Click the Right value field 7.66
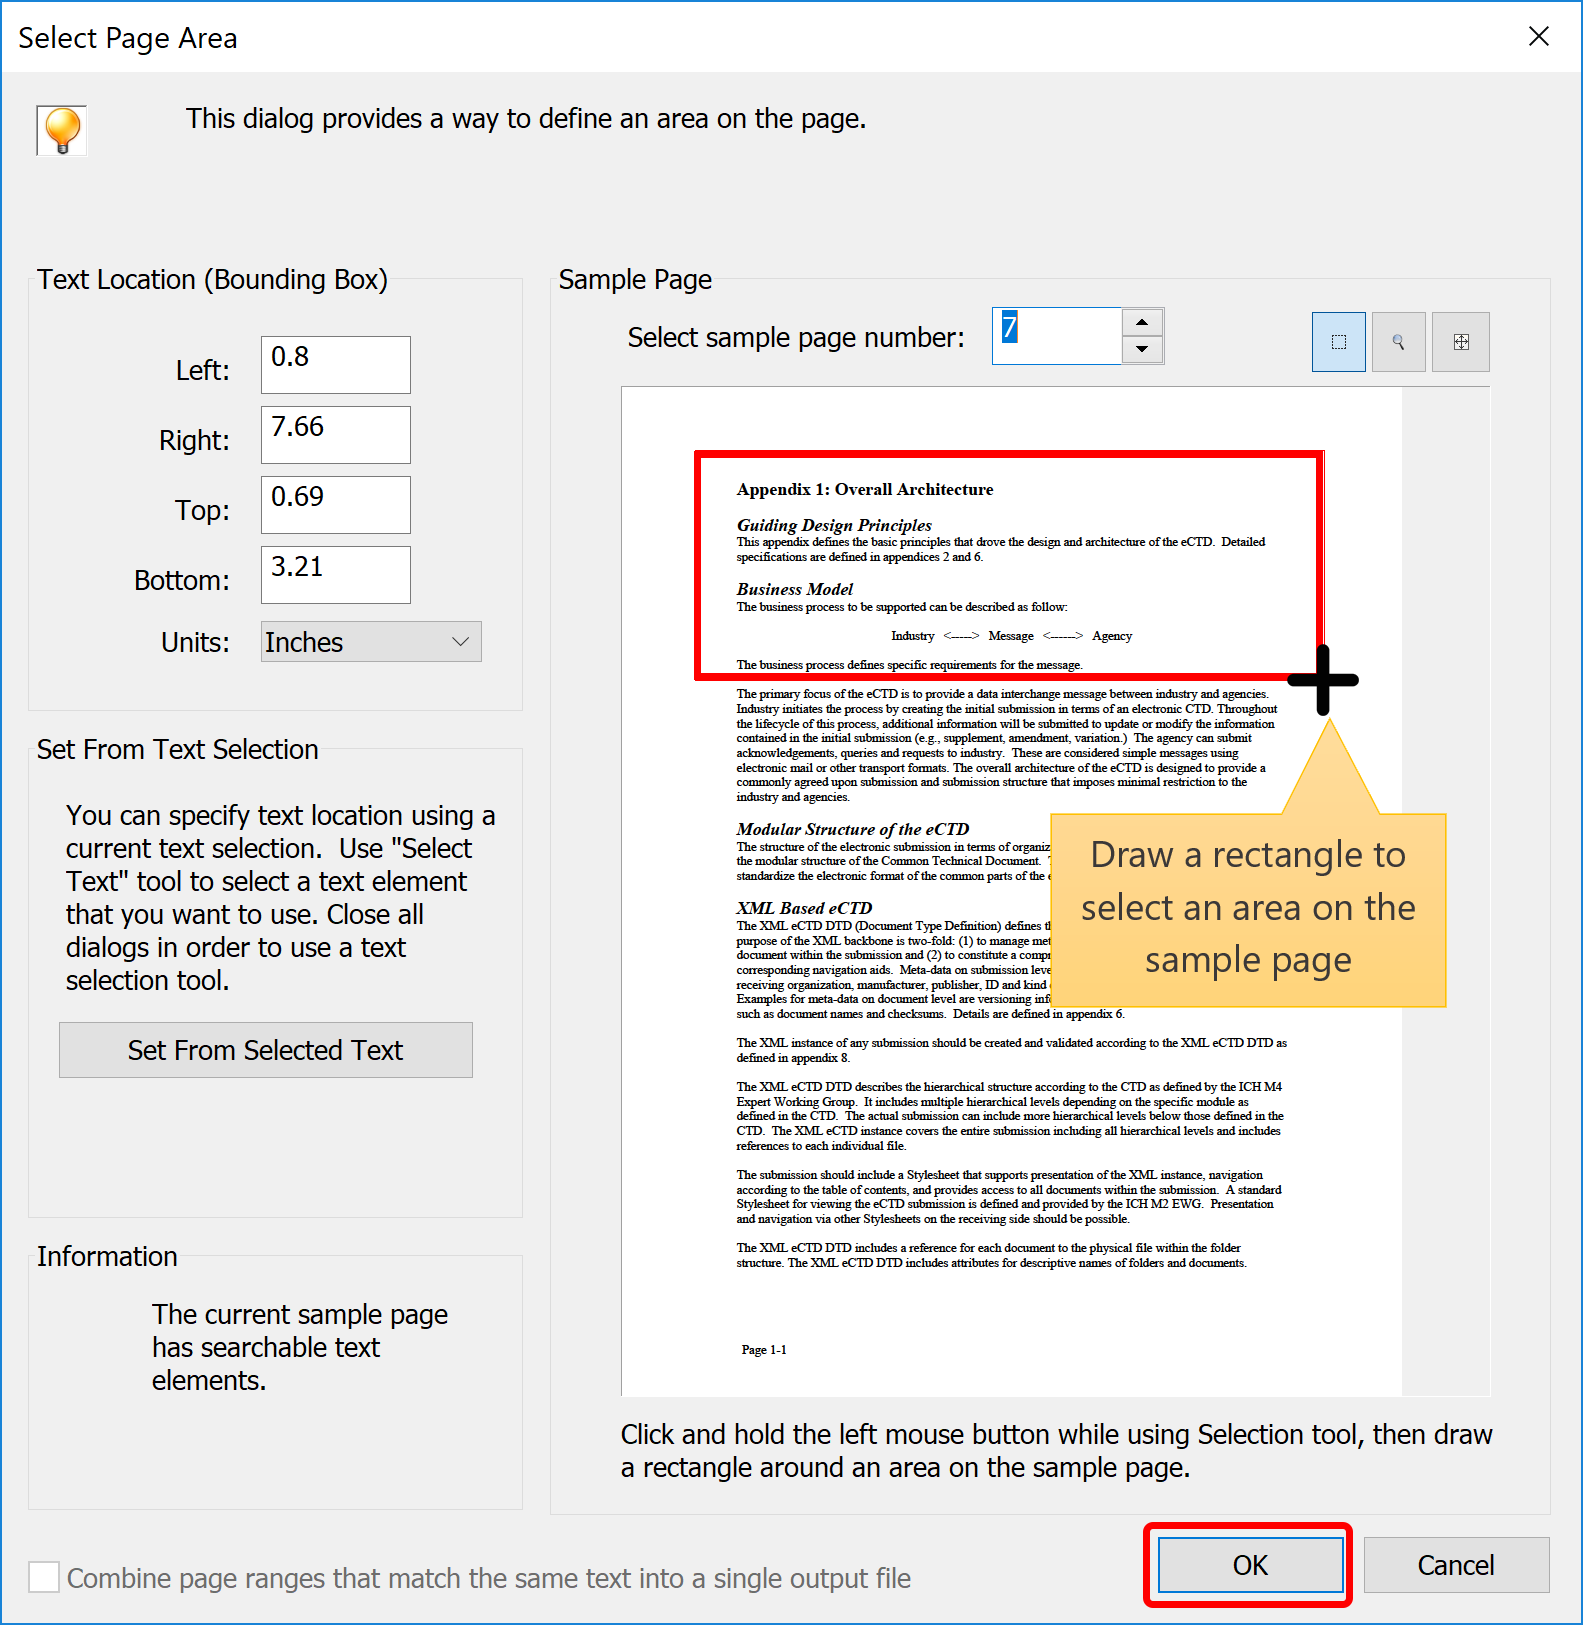 pyautogui.click(x=336, y=435)
